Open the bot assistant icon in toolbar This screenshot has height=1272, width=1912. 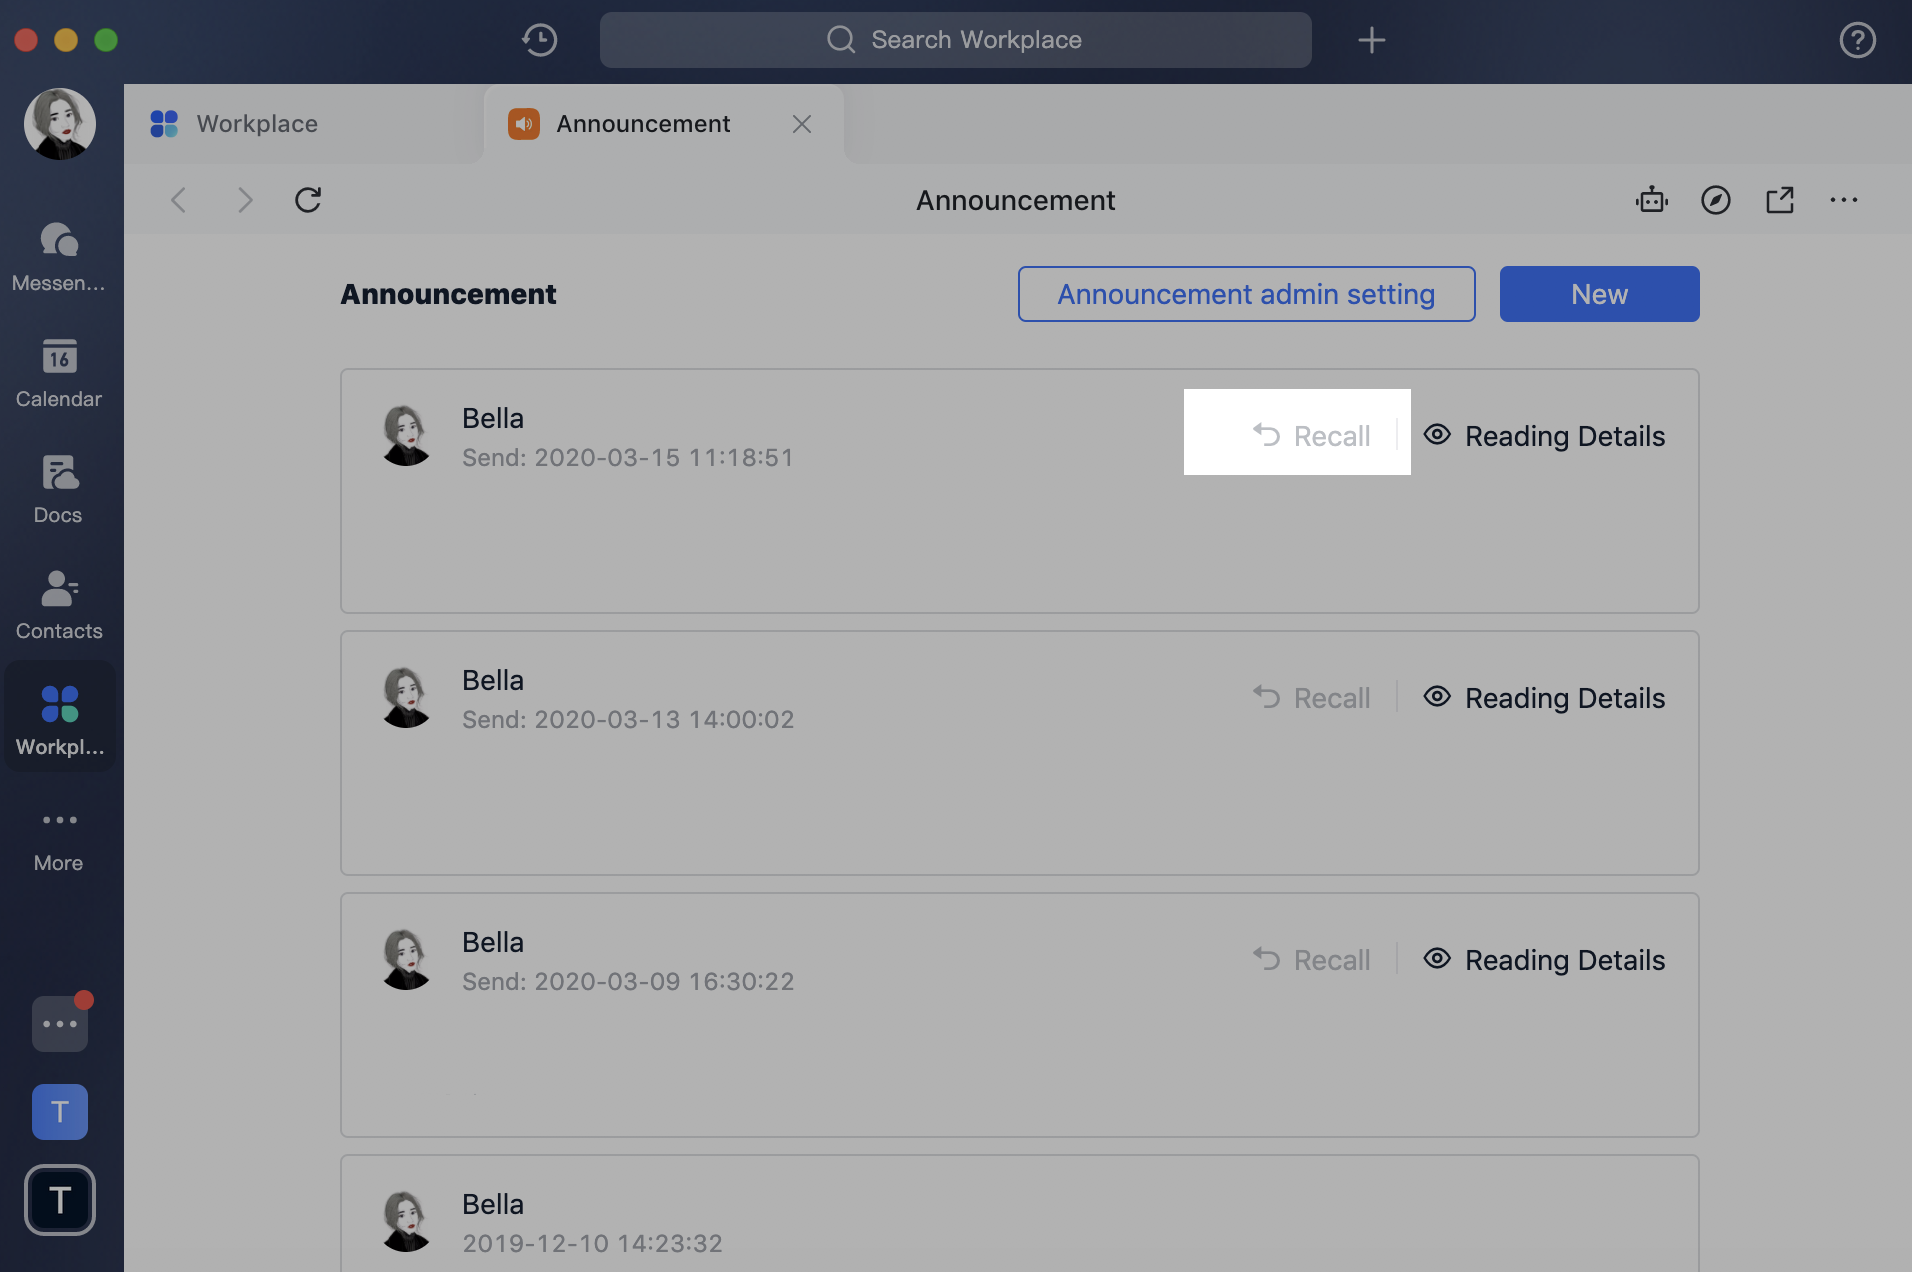(1651, 200)
